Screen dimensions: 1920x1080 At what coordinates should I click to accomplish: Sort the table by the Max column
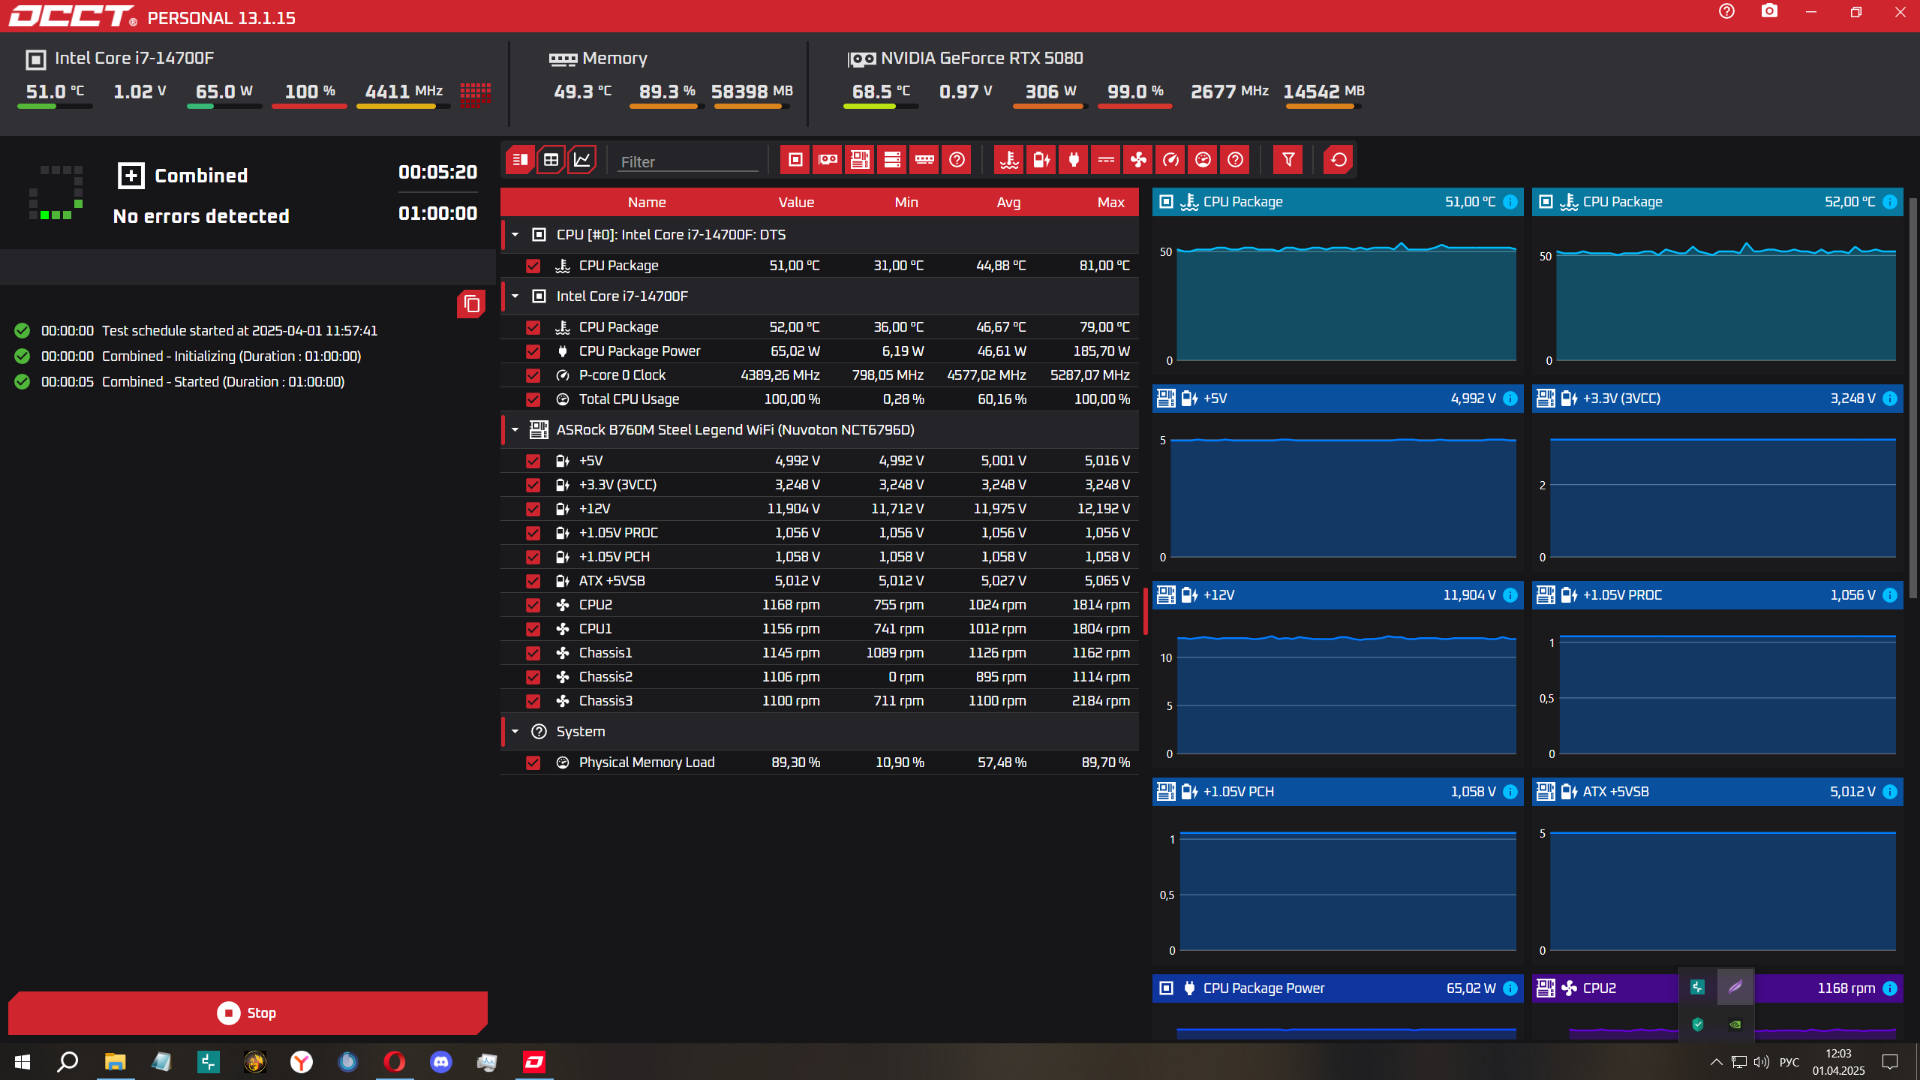point(1111,202)
